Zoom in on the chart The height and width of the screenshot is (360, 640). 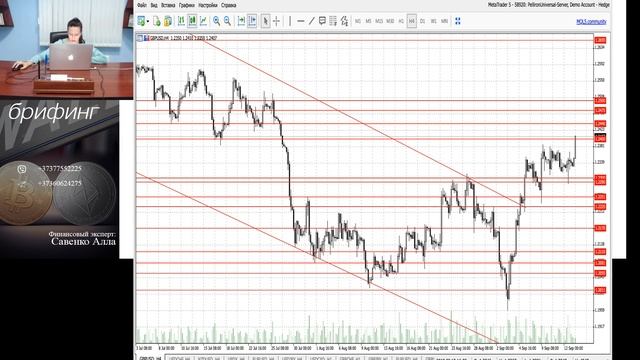click(x=216, y=21)
